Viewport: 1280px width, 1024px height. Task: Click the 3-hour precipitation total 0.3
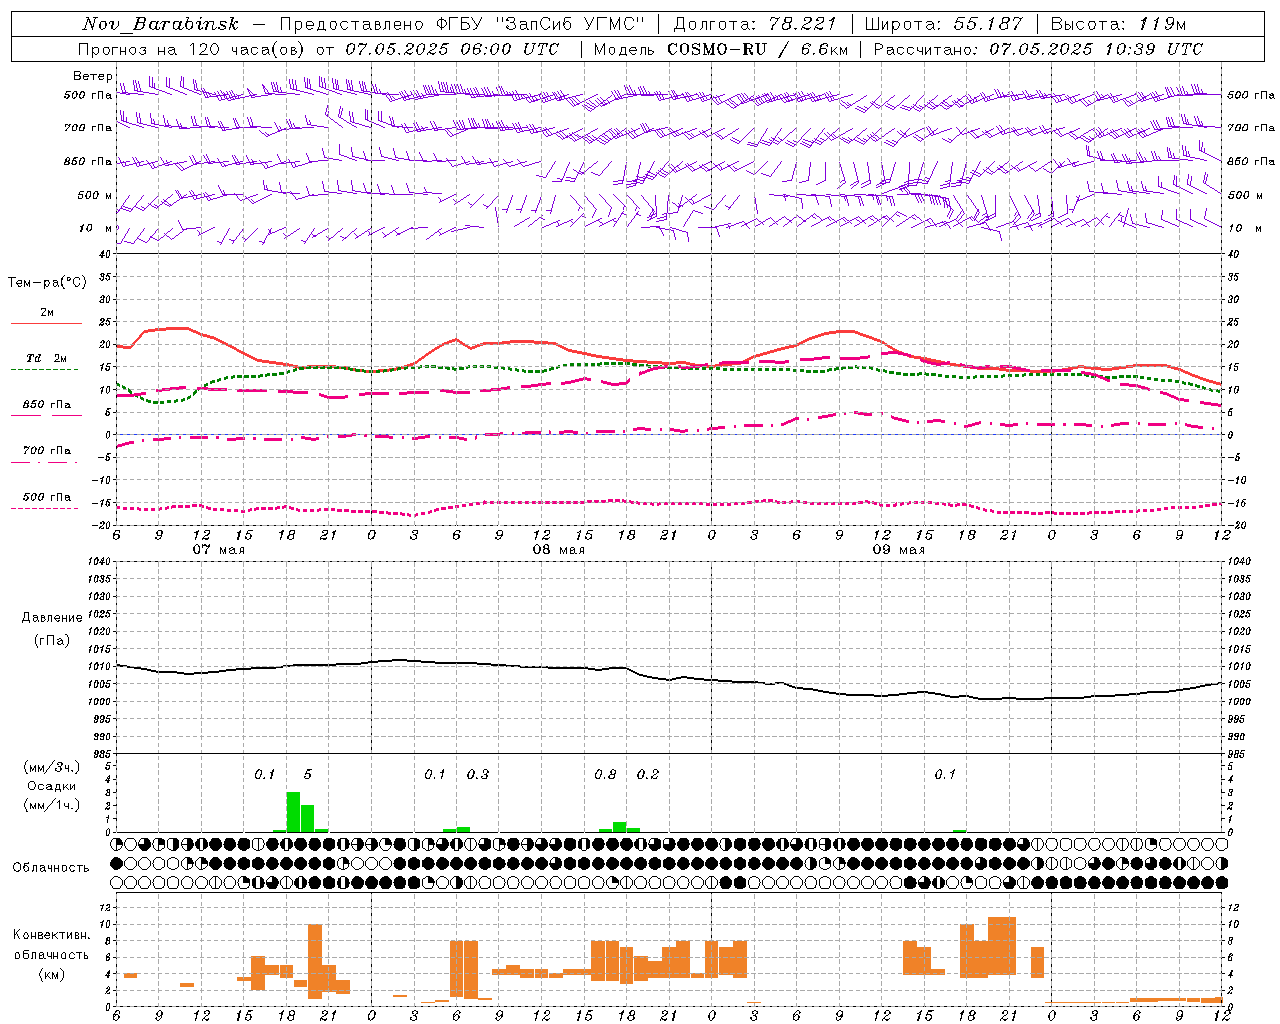(478, 775)
